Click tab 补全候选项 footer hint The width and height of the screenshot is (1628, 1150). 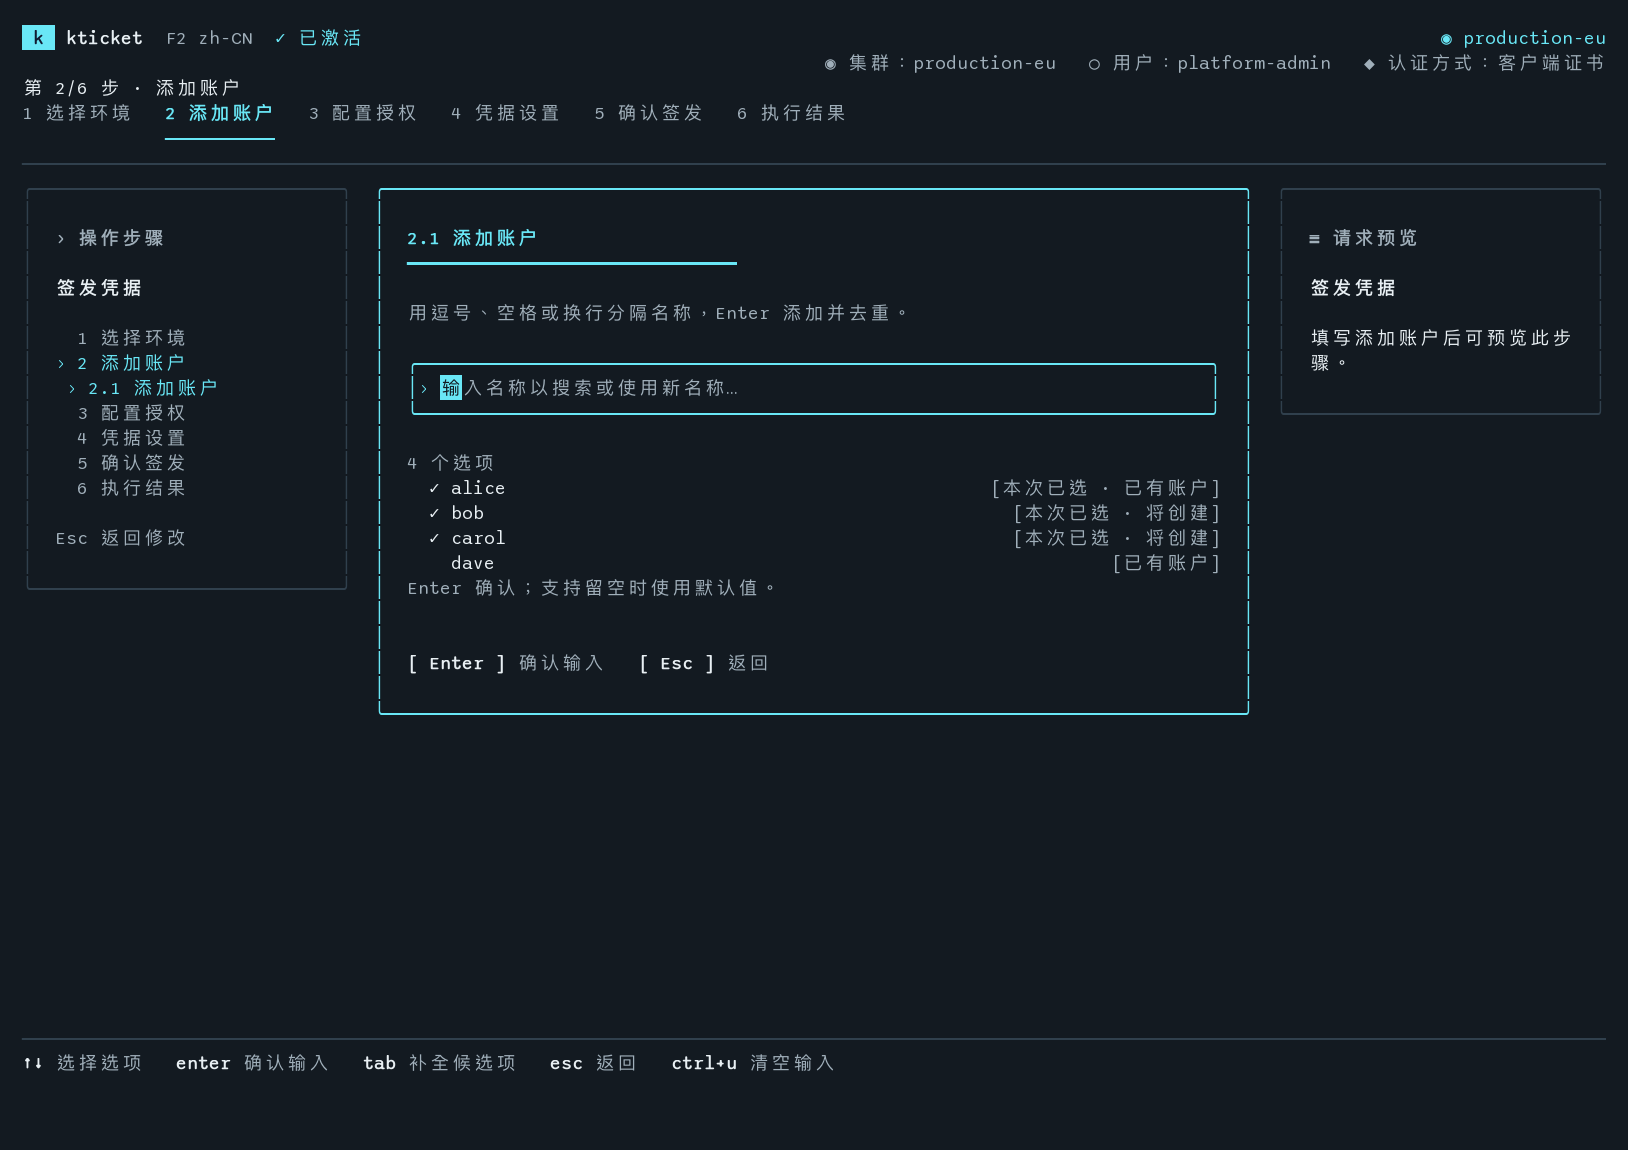[440, 1063]
